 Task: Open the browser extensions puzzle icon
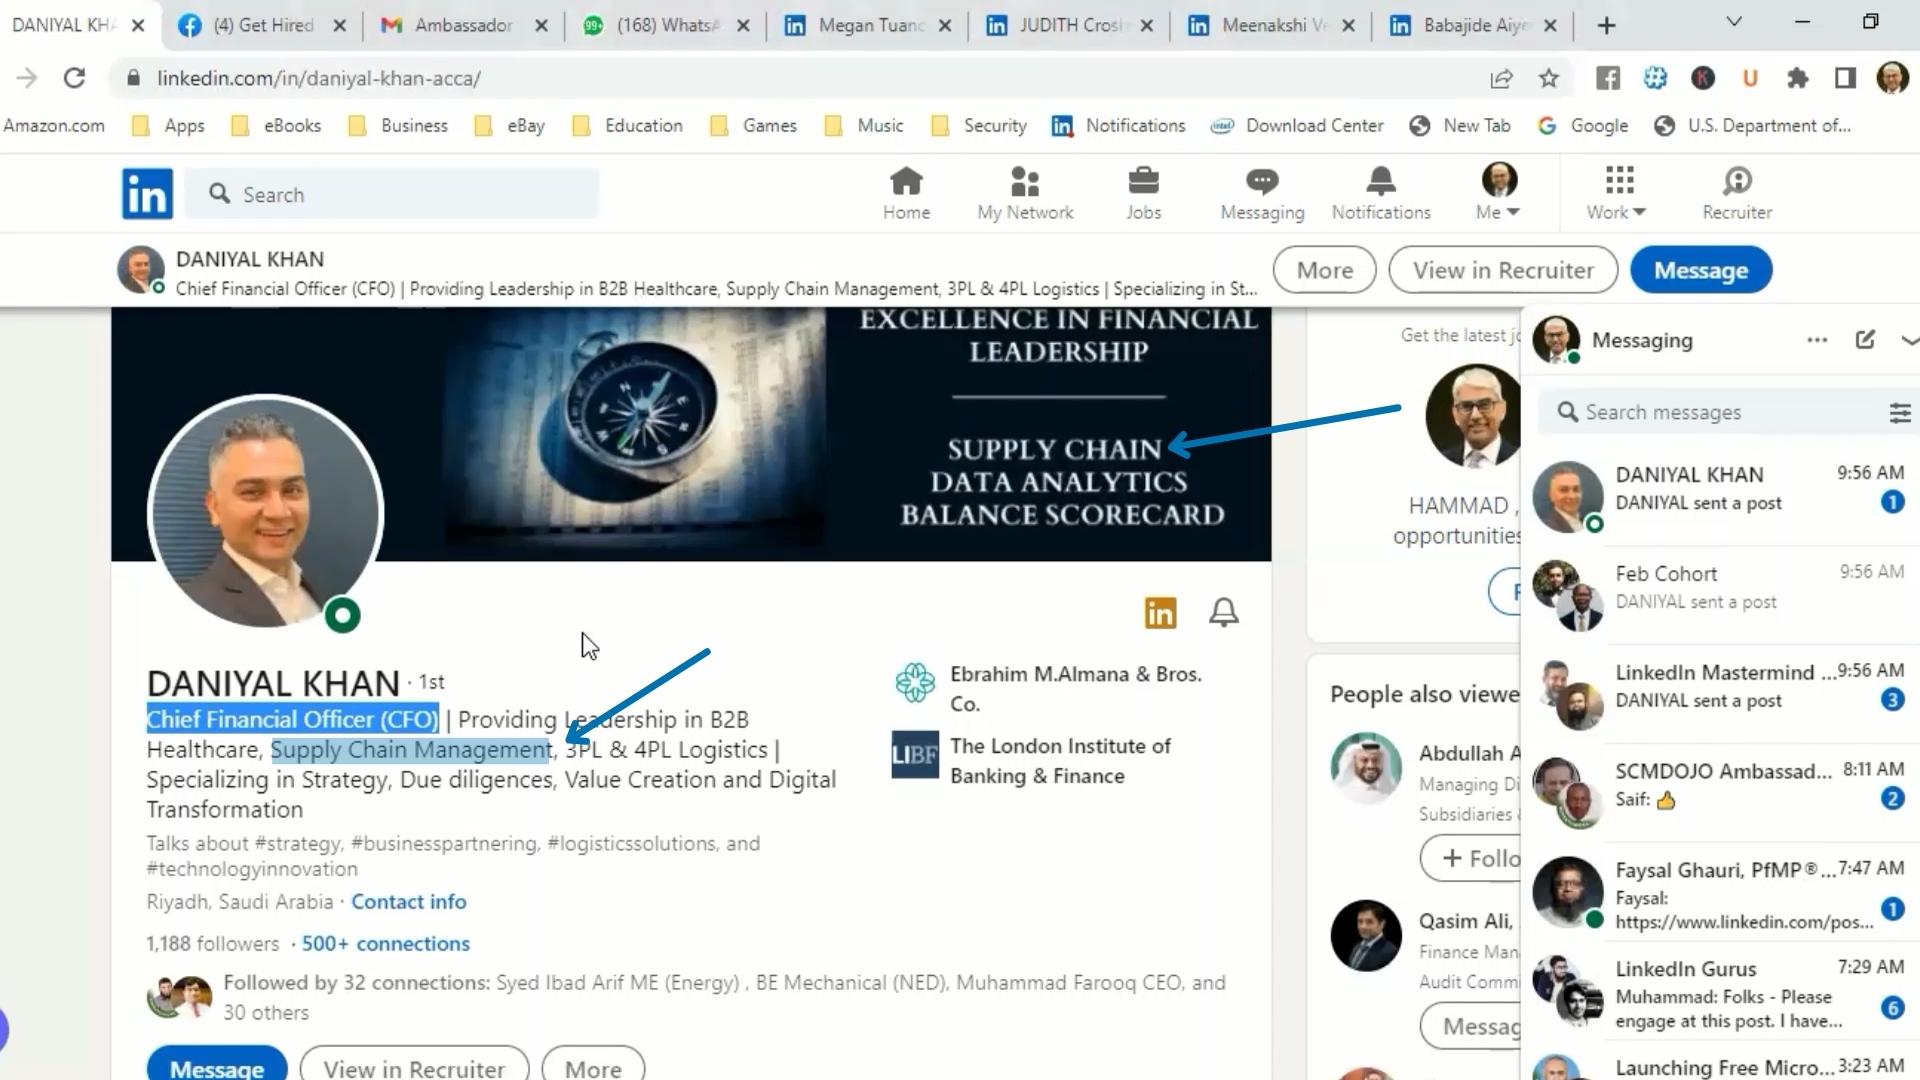click(x=1798, y=78)
